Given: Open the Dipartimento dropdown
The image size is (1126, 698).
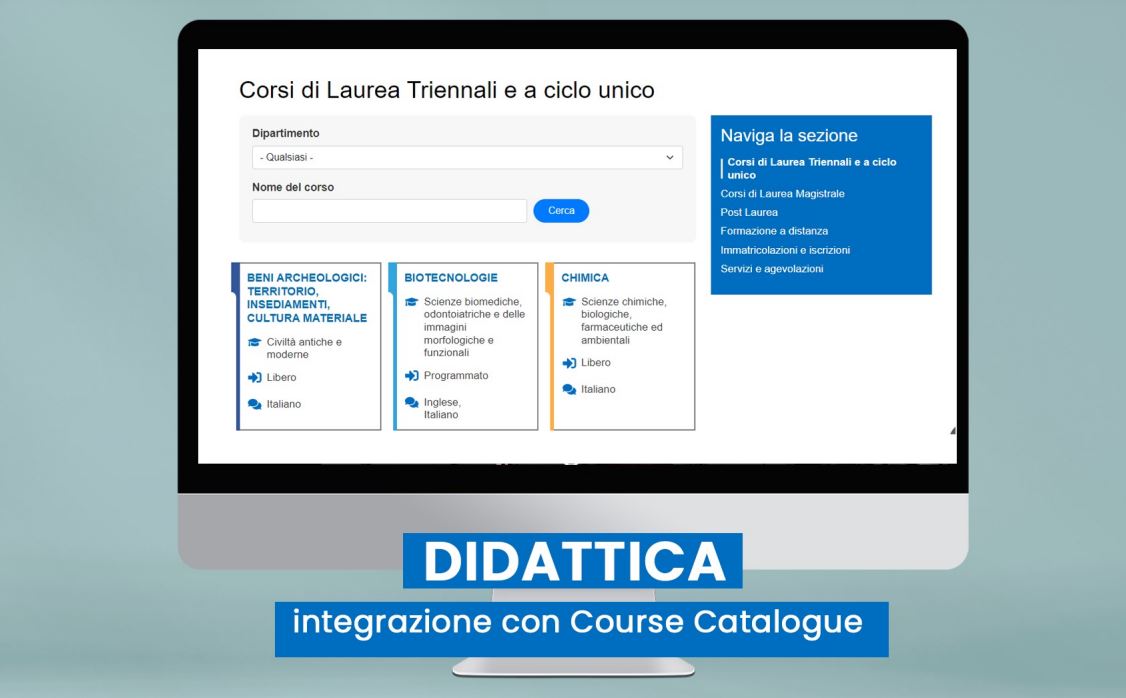Looking at the screenshot, I should click(467, 157).
